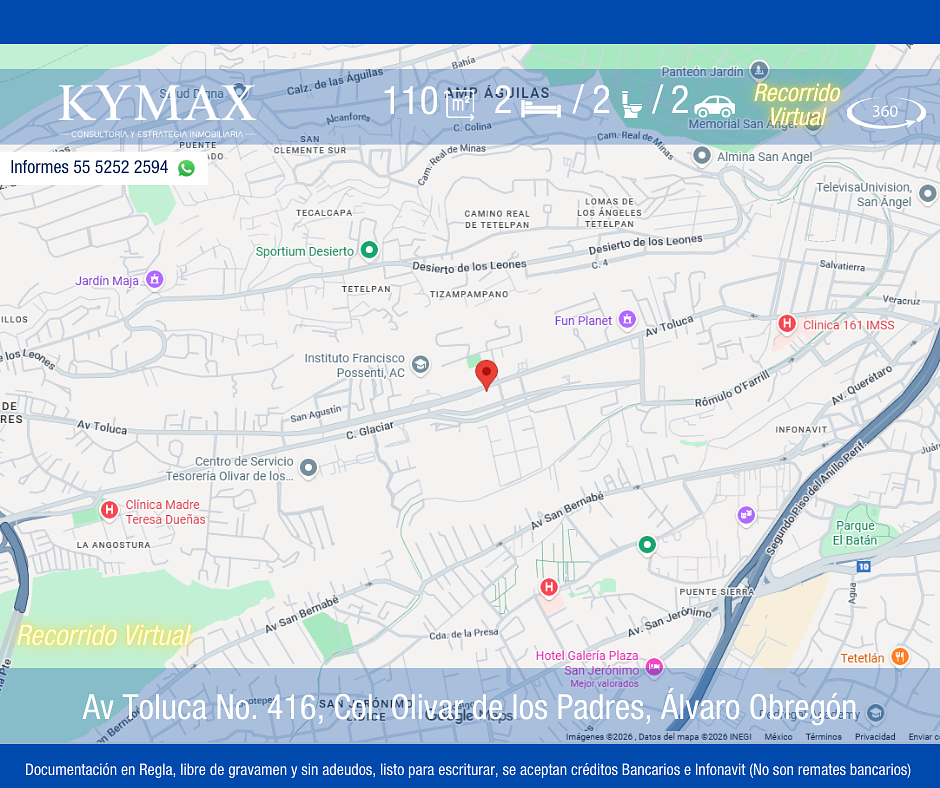Click the Almina San Angel marker

[702, 156]
